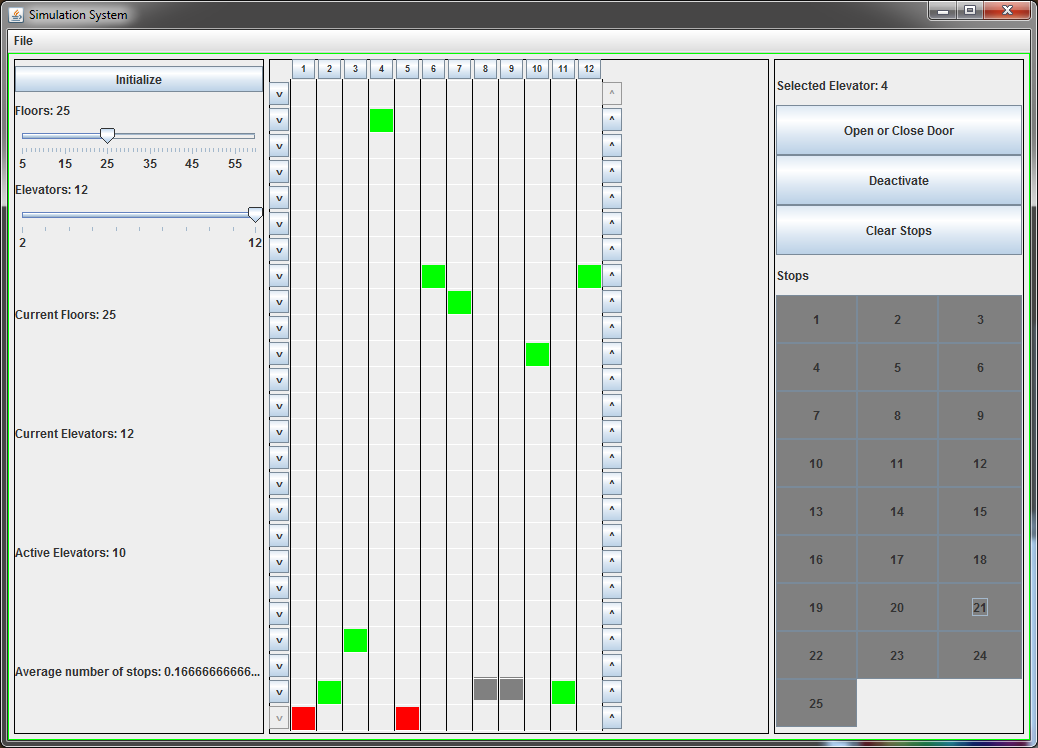
Task: Toggle stop 1 in the Stops grid
Action: [x=816, y=320]
